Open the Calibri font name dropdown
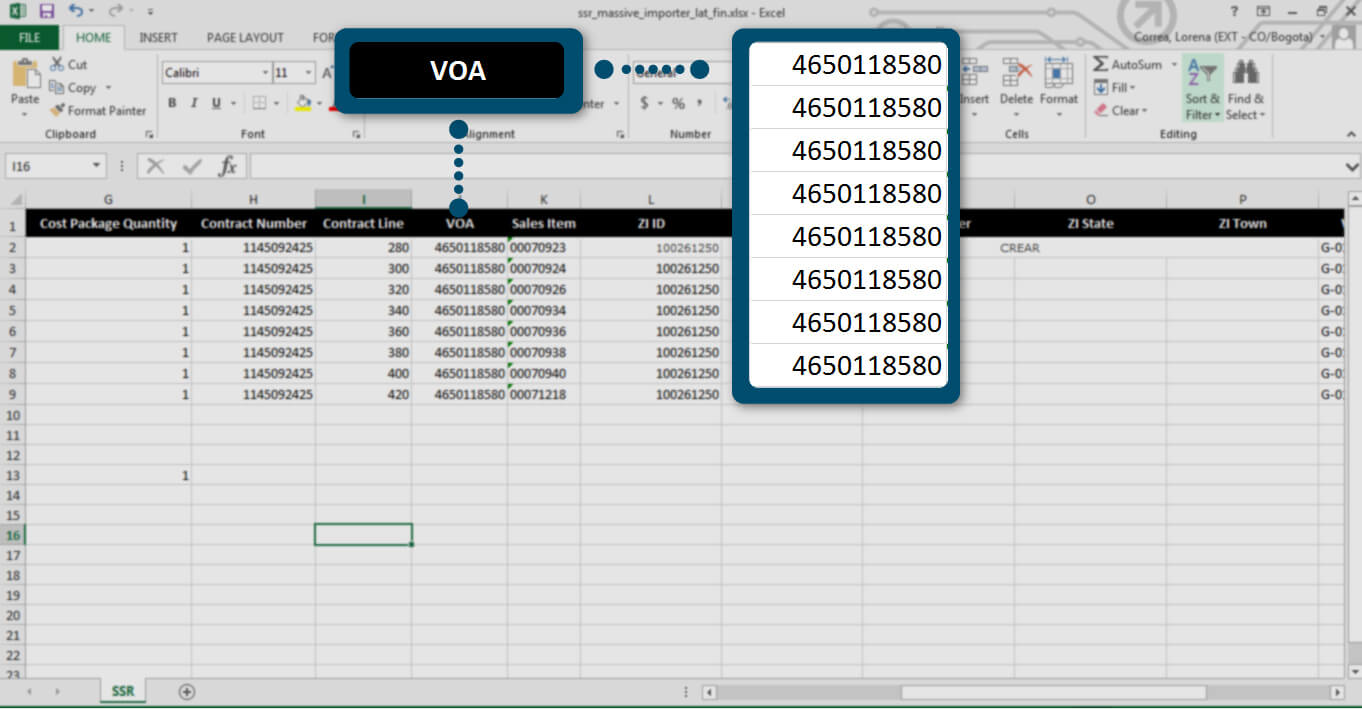1362x709 pixels. tap(265, 73)
